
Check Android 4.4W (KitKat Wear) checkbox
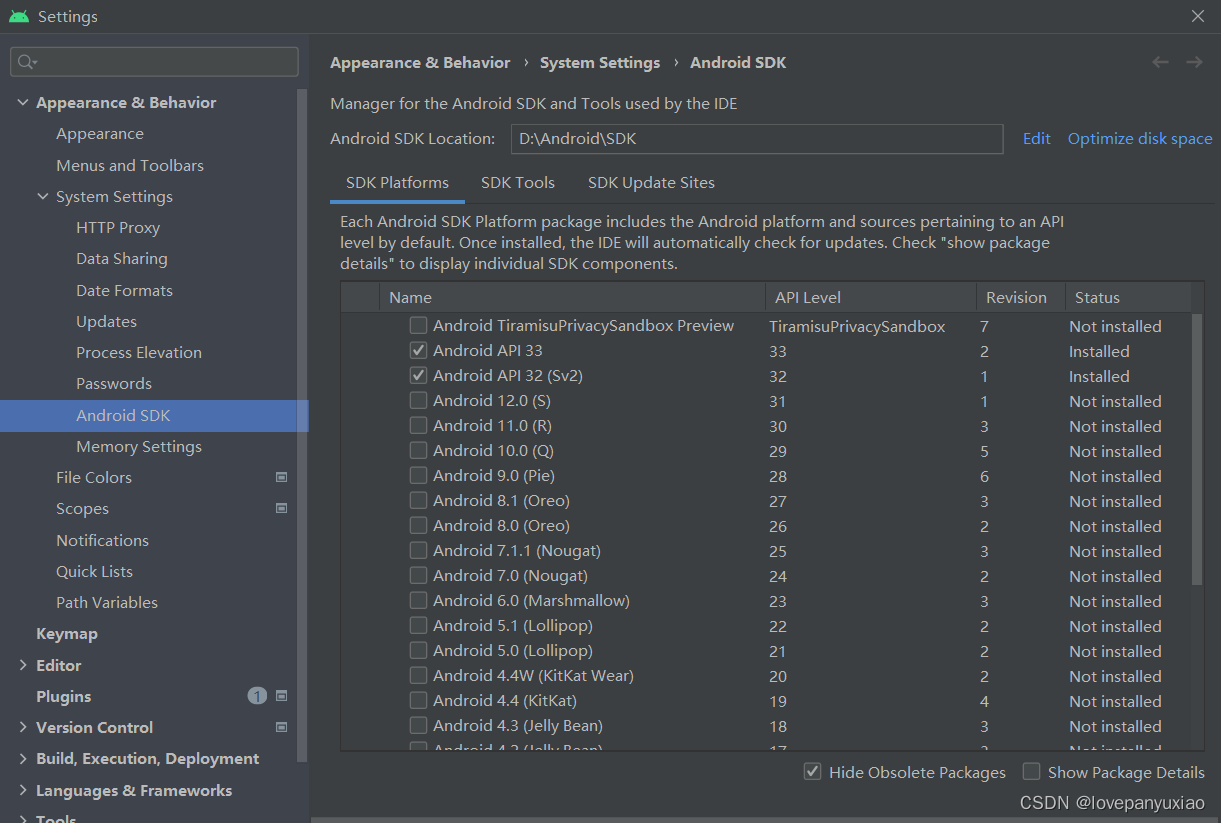click(418, 675)
